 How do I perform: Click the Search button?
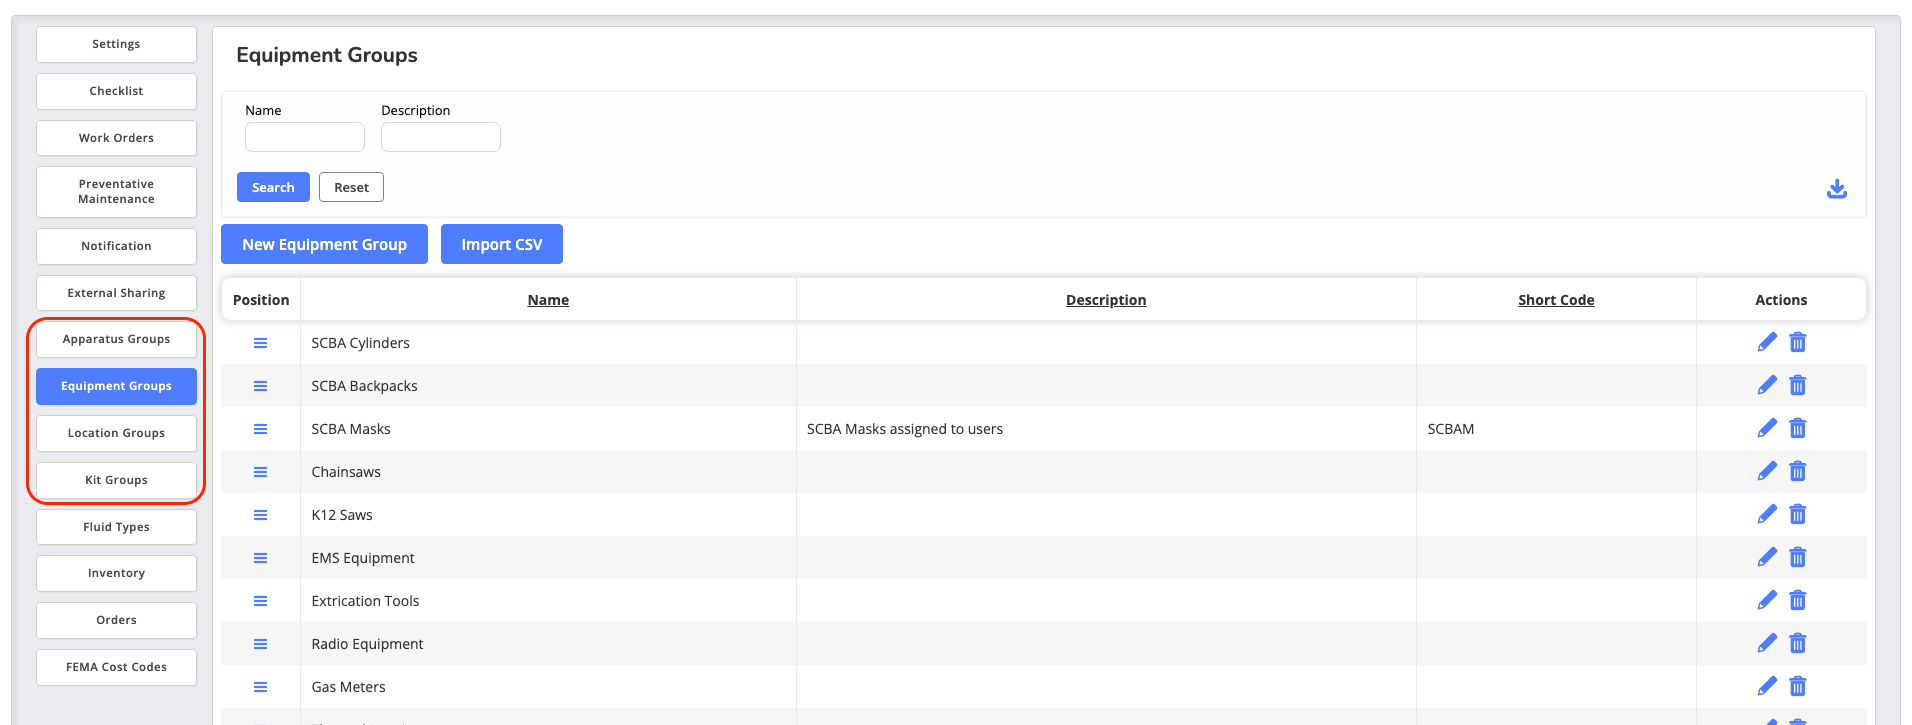pyautogui.click(x=273, y=187)
